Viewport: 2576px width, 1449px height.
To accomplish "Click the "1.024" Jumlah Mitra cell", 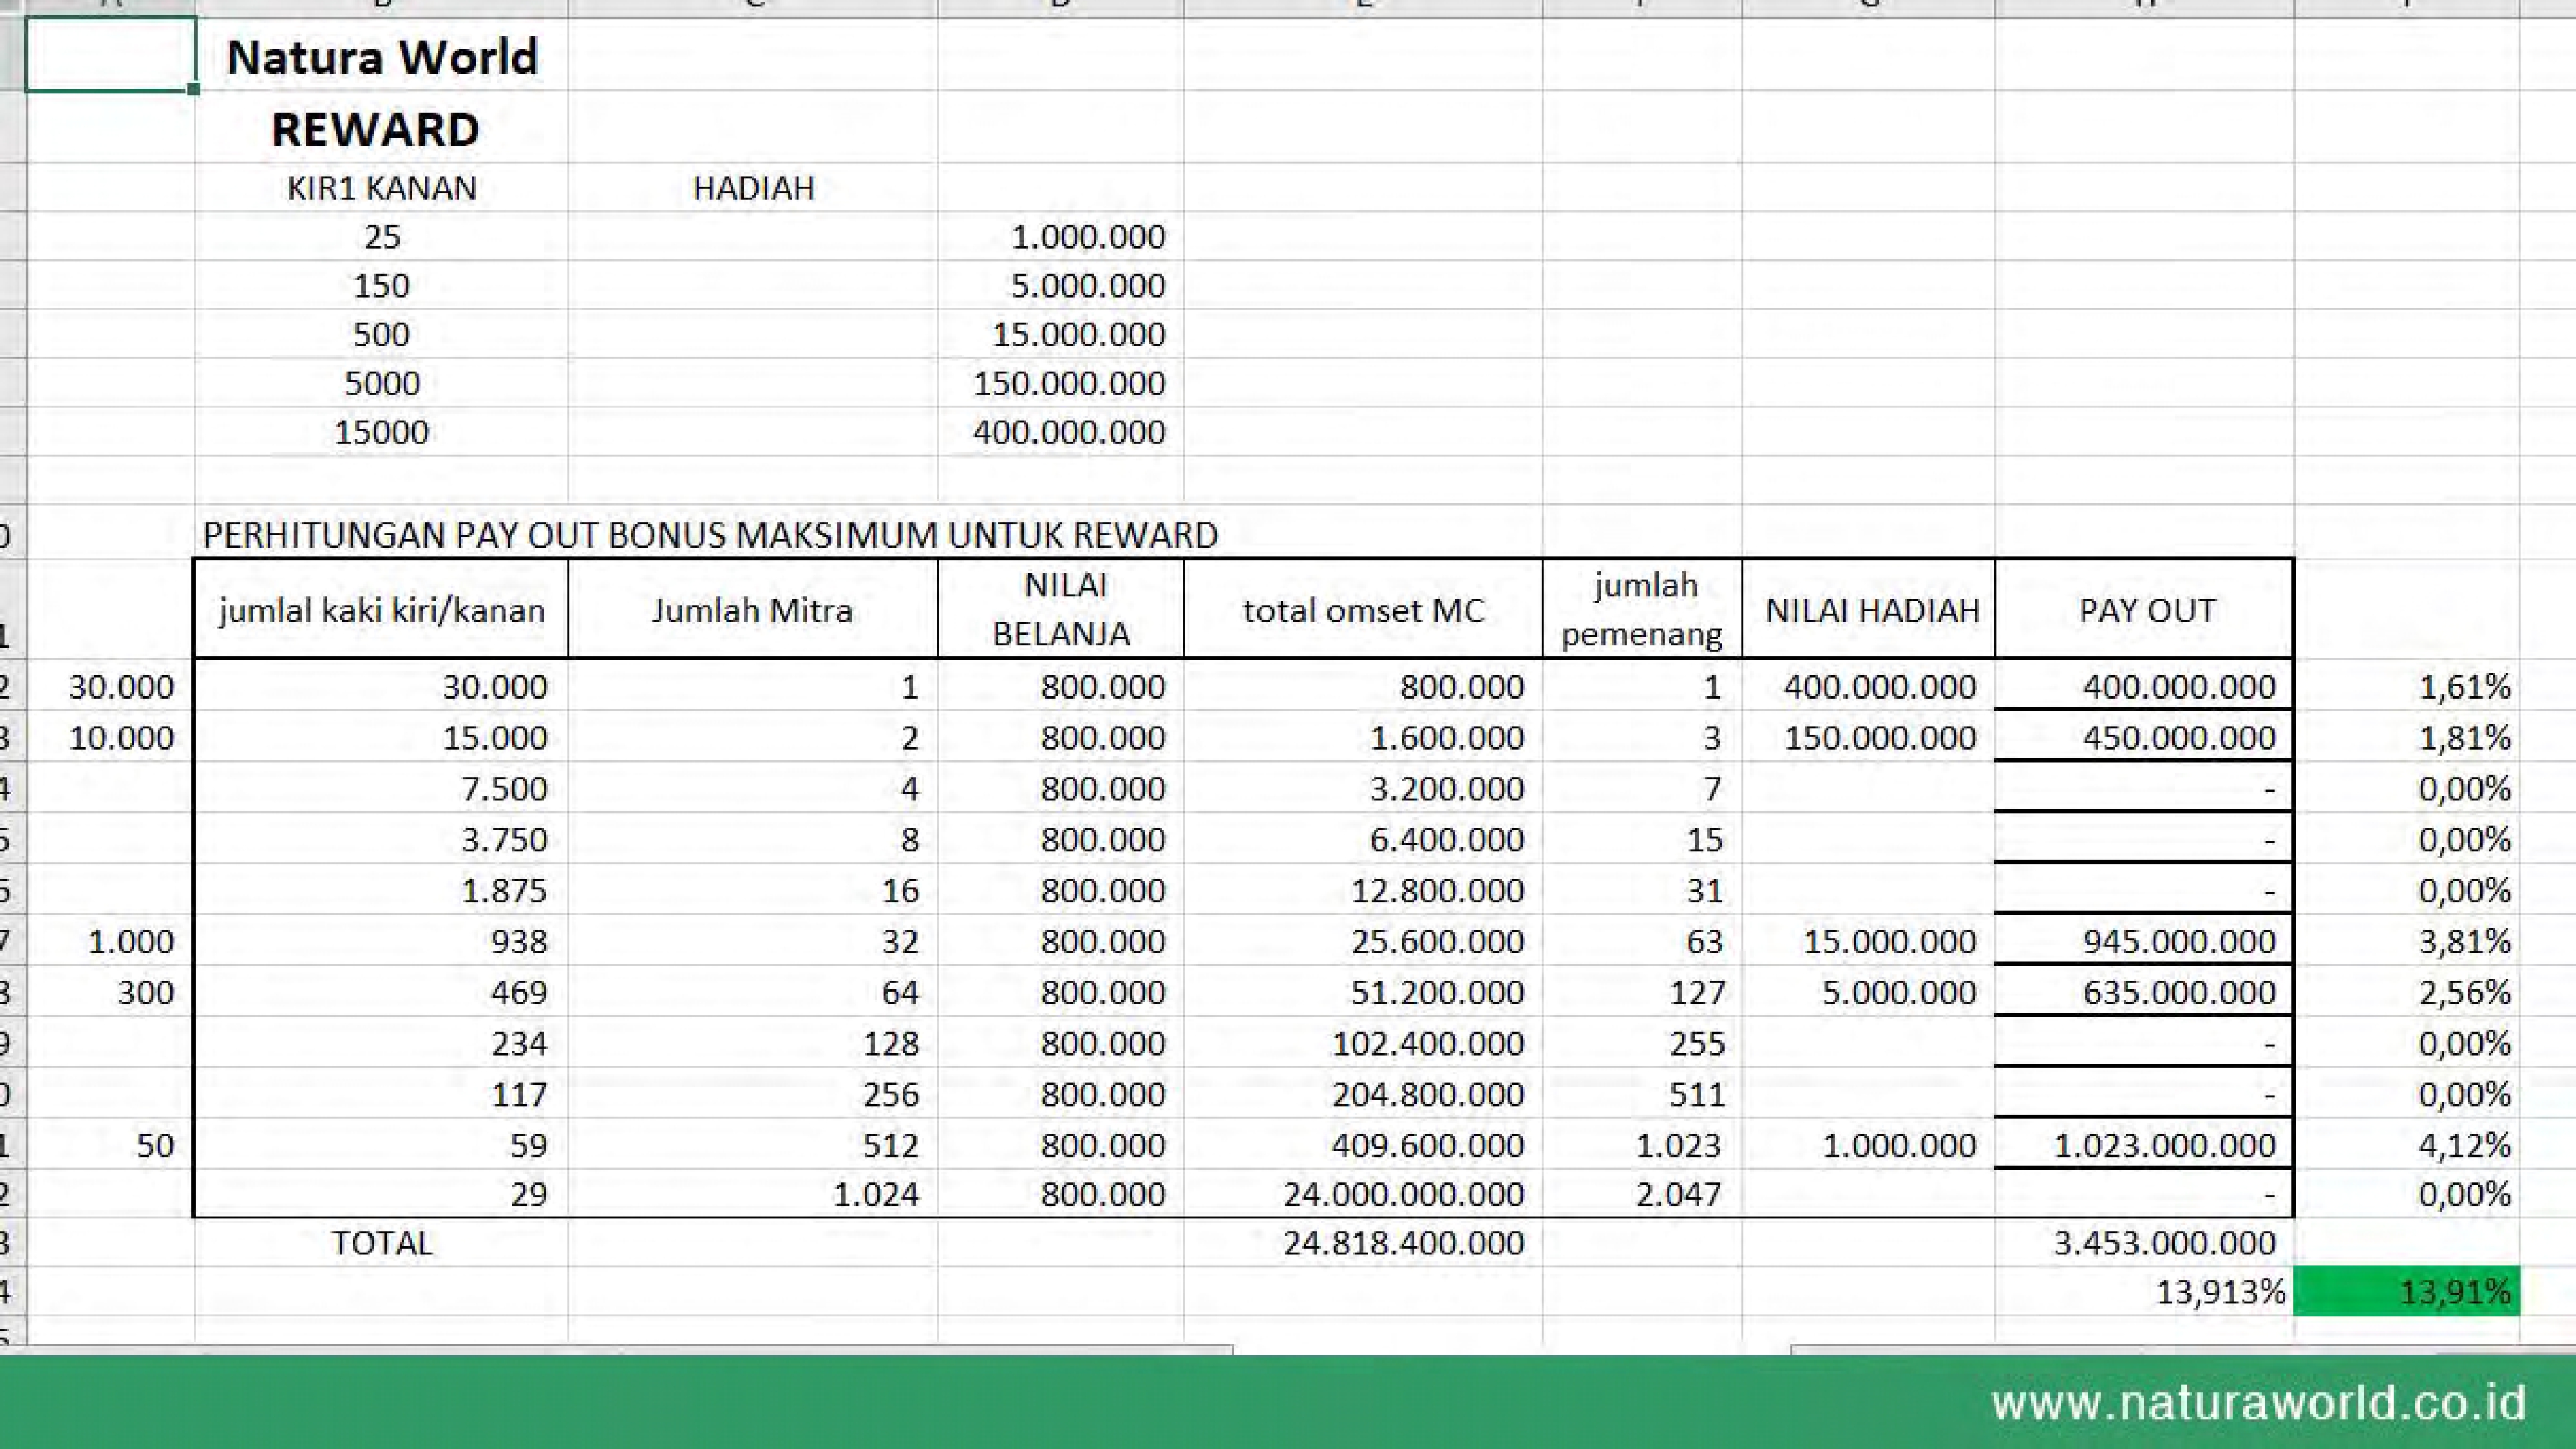I will point(753,1194).
